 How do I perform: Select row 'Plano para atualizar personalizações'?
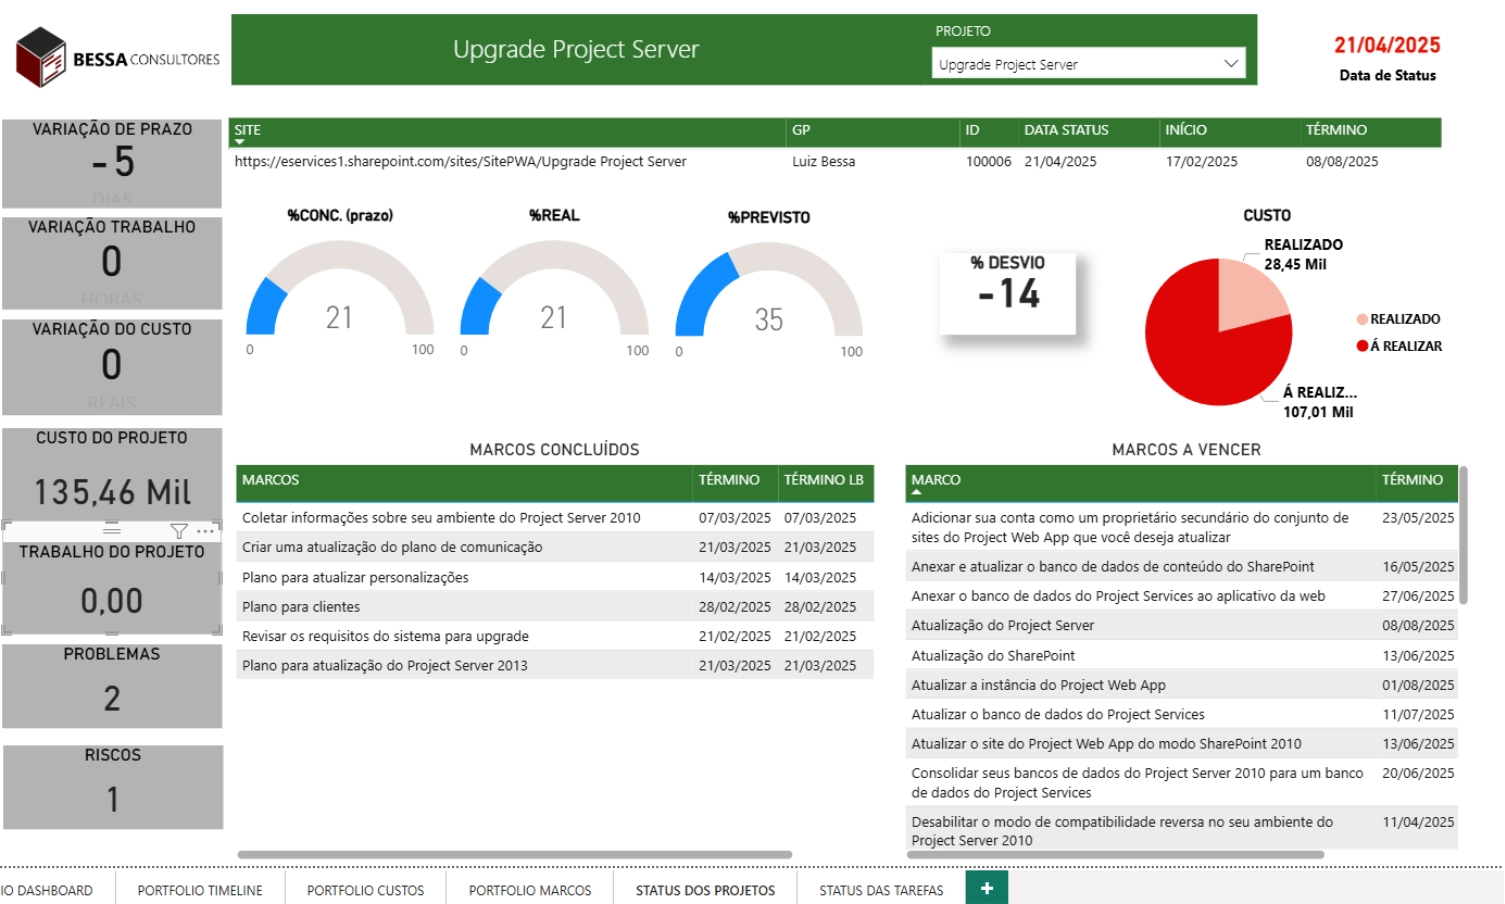click(555, 577)
